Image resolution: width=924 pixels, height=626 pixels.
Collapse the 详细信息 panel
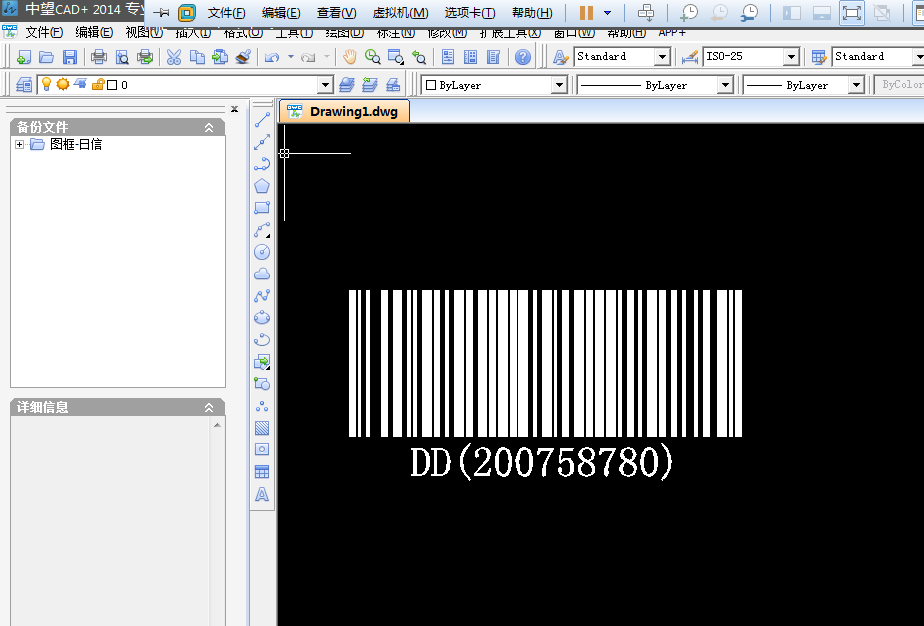[209, 407]
